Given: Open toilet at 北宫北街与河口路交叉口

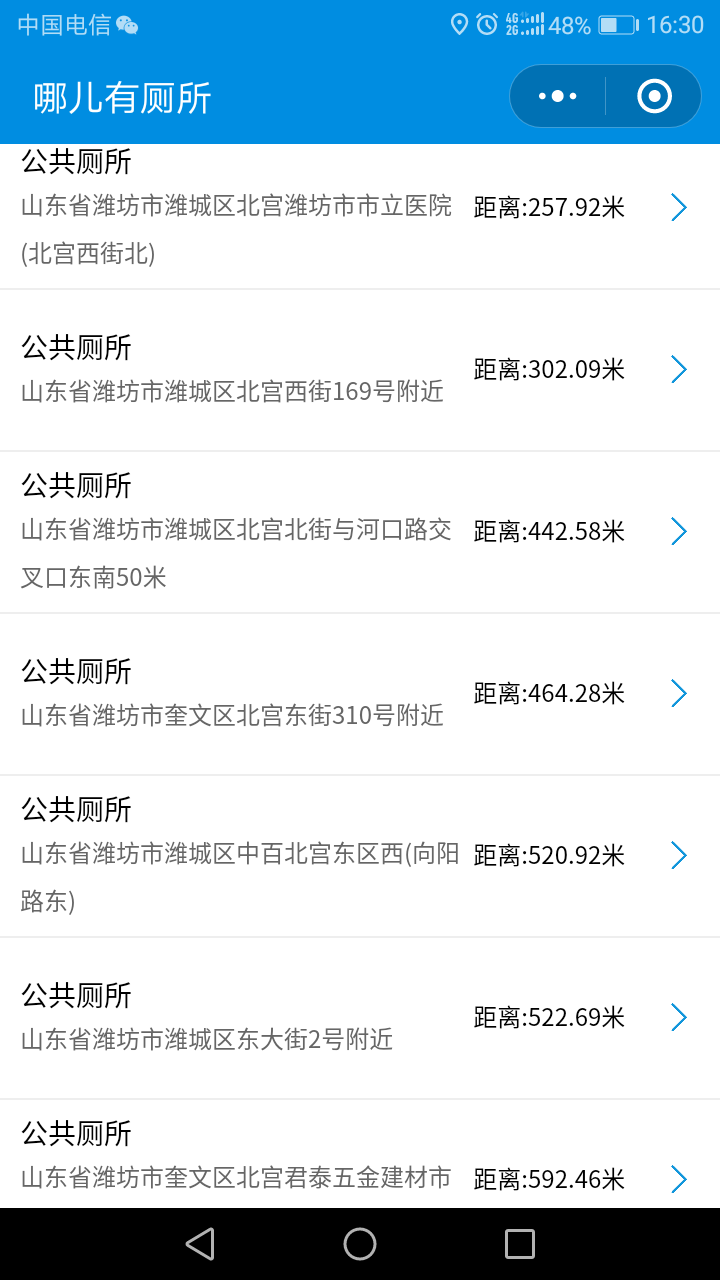Looking at the screenshot, I should [x=360, y=533].
